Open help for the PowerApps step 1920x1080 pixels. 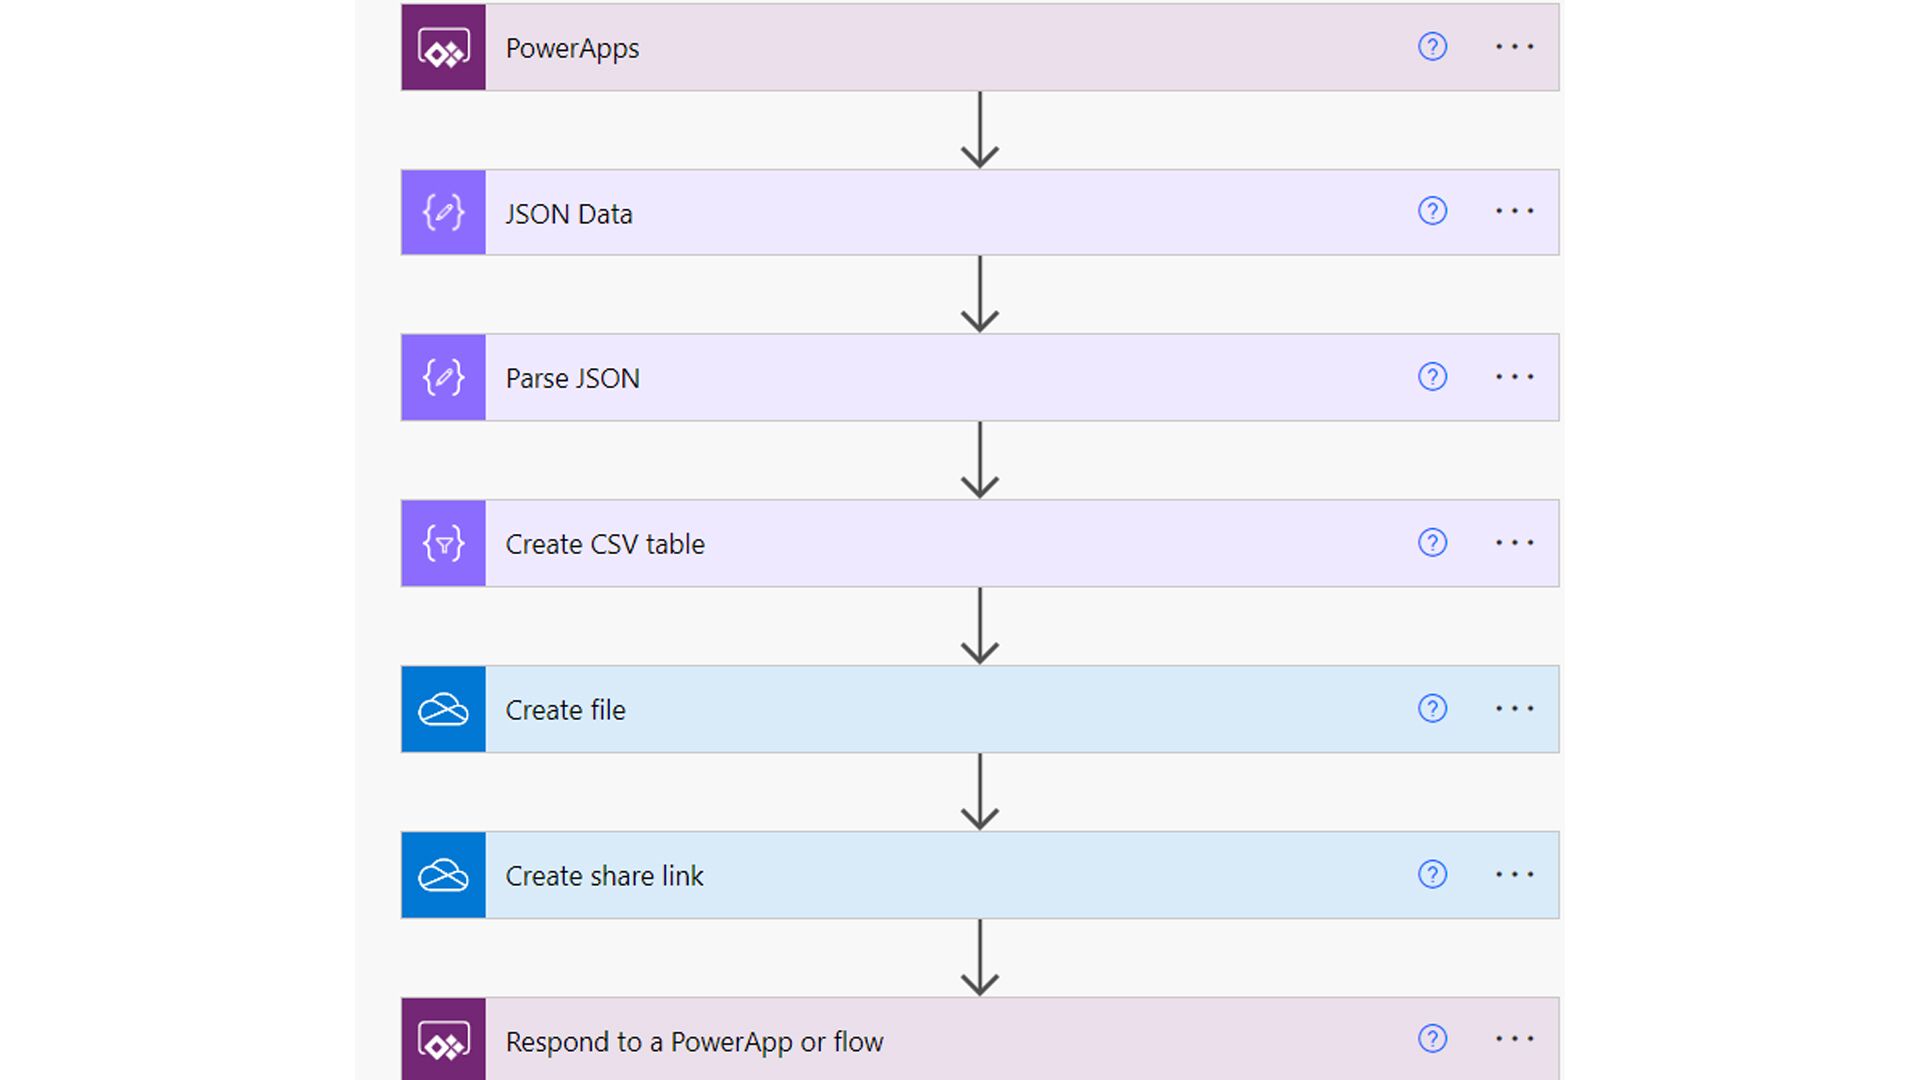click(1432, 46)
